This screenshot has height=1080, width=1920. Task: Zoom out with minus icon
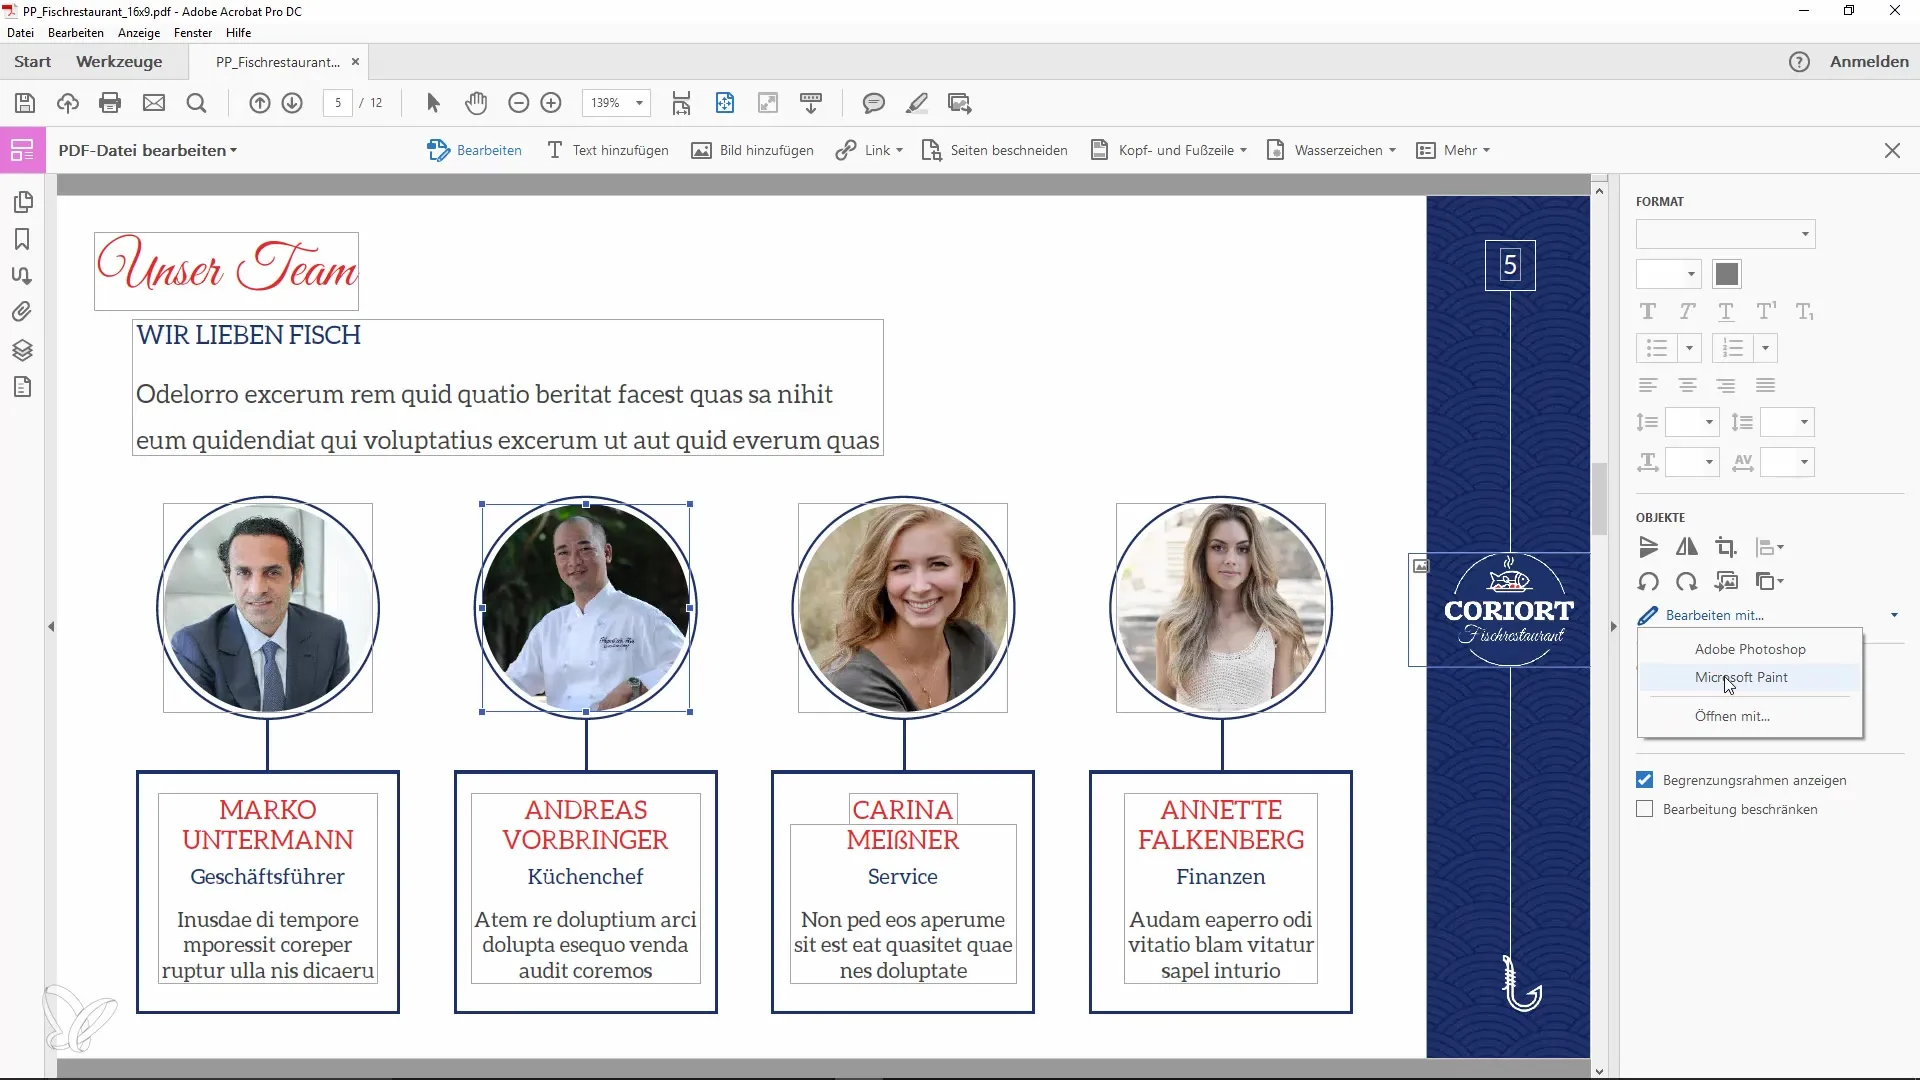518,103
